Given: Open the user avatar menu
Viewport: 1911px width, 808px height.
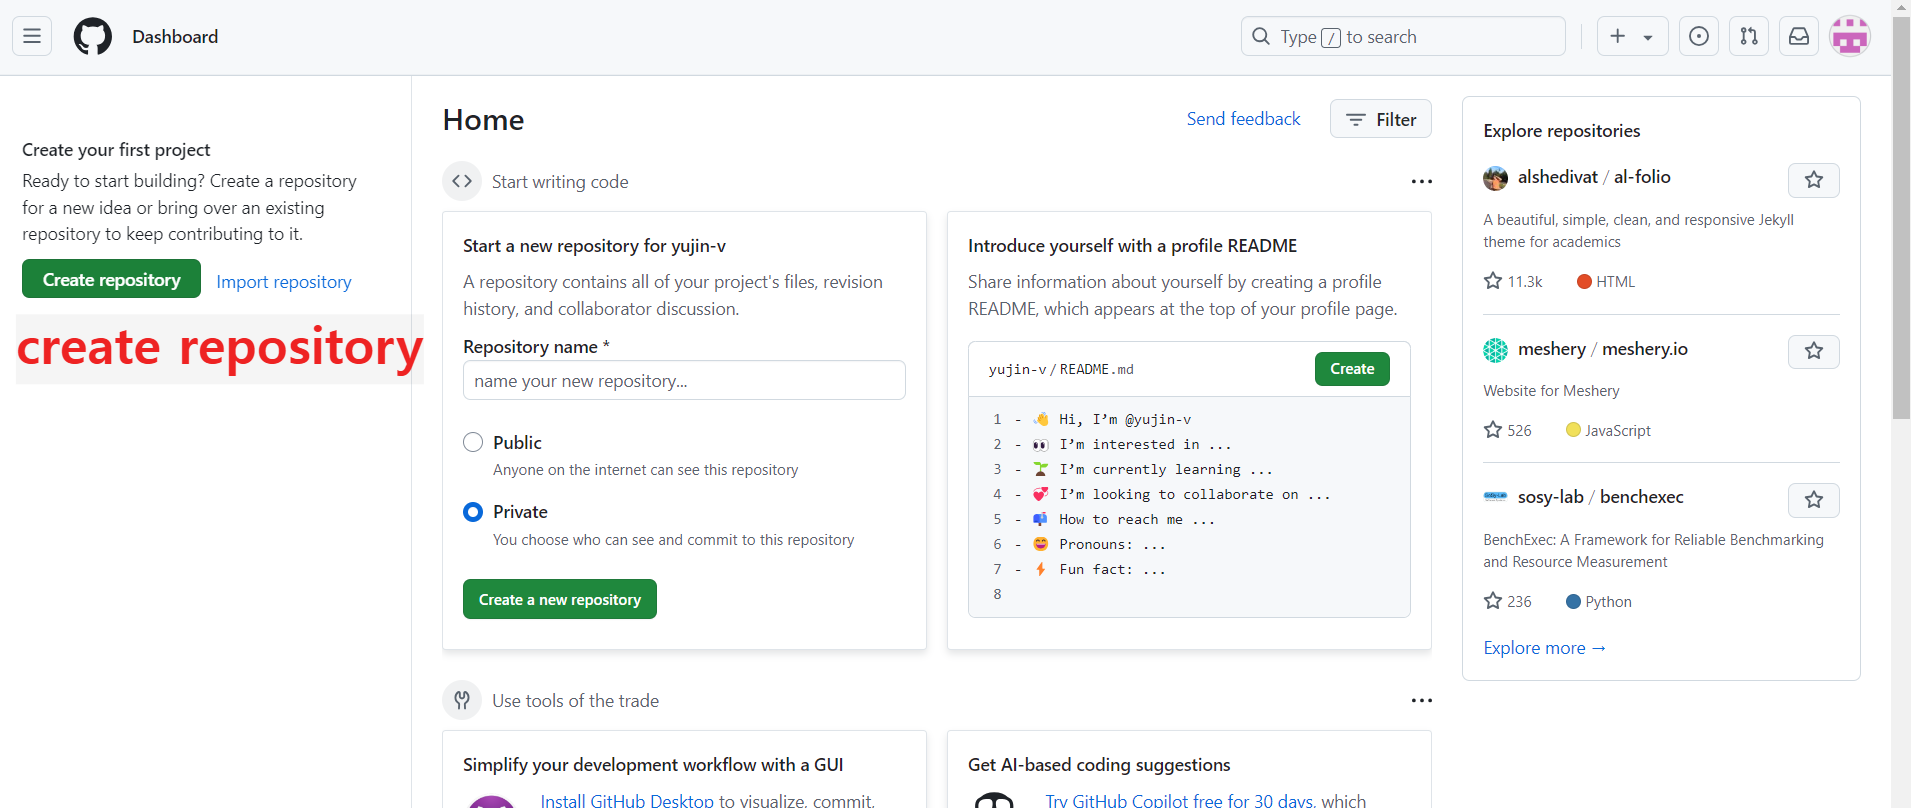Looking at the screenshot, I should click(x=1850, y=37).
